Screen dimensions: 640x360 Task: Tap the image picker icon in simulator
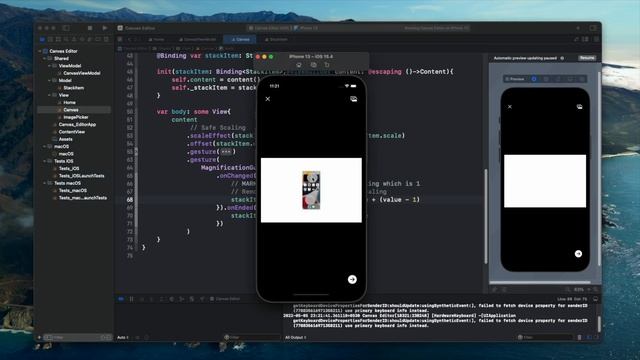coord(353,99)
